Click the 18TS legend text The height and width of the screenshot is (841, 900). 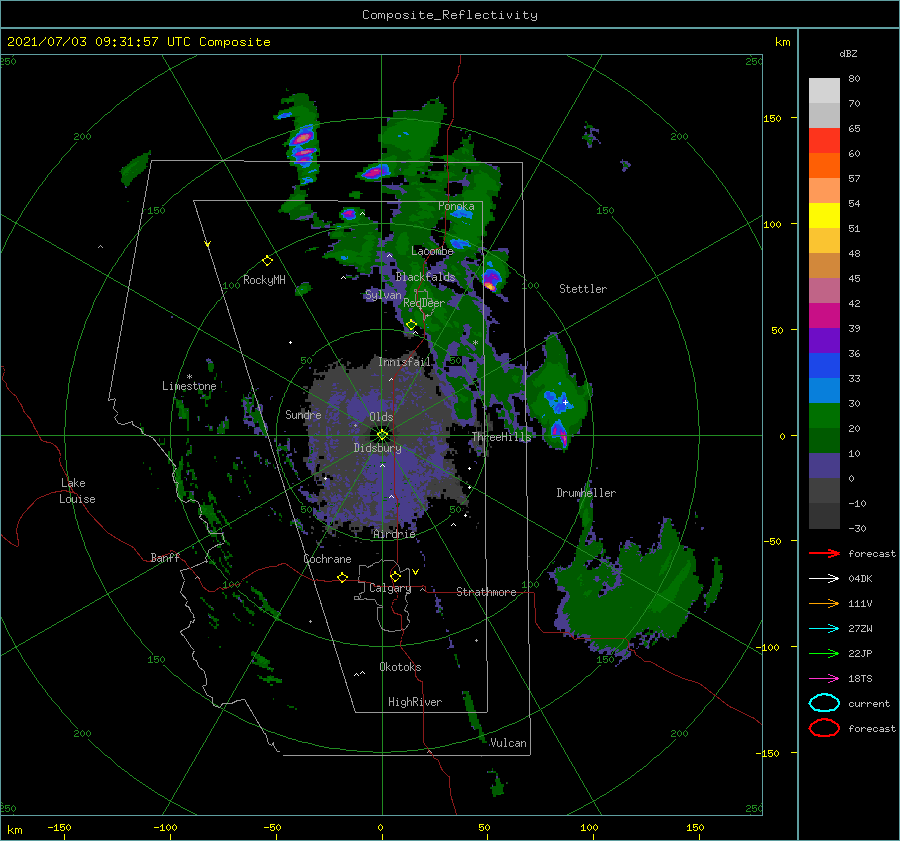pyautogui.click(x=860, y=679)
